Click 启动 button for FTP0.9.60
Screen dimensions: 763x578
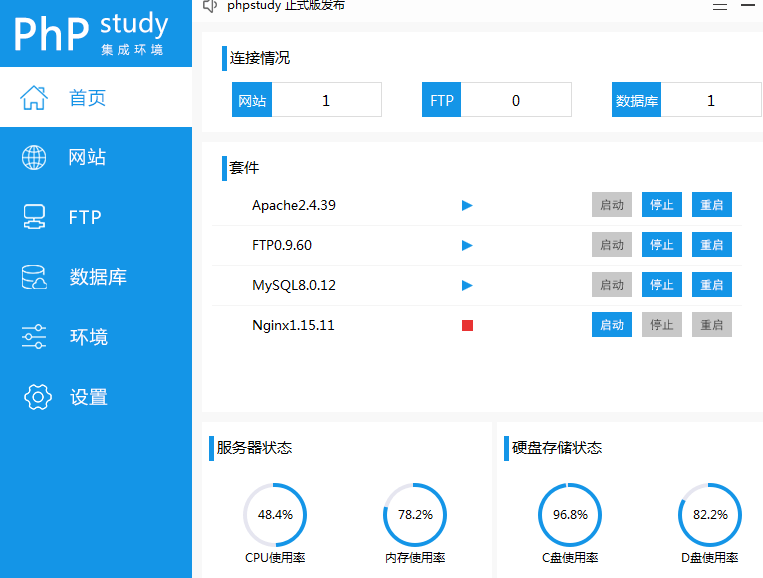pyautogui.click(x=612, y=245)
